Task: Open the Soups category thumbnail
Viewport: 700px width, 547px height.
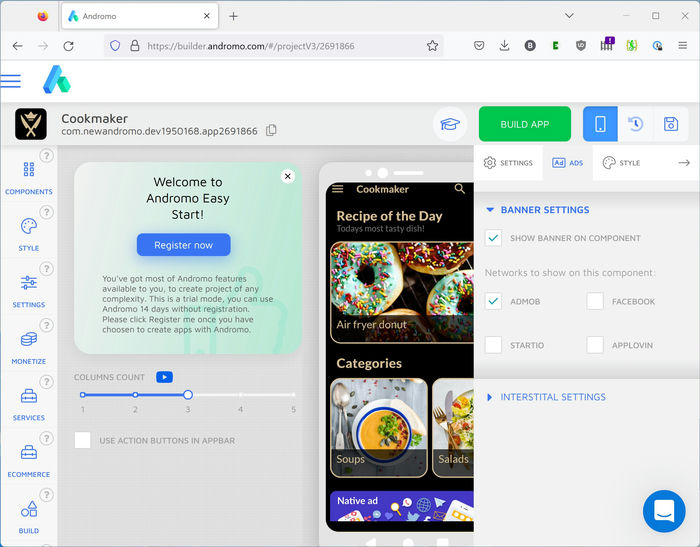Action: click(x=379, y=427)
